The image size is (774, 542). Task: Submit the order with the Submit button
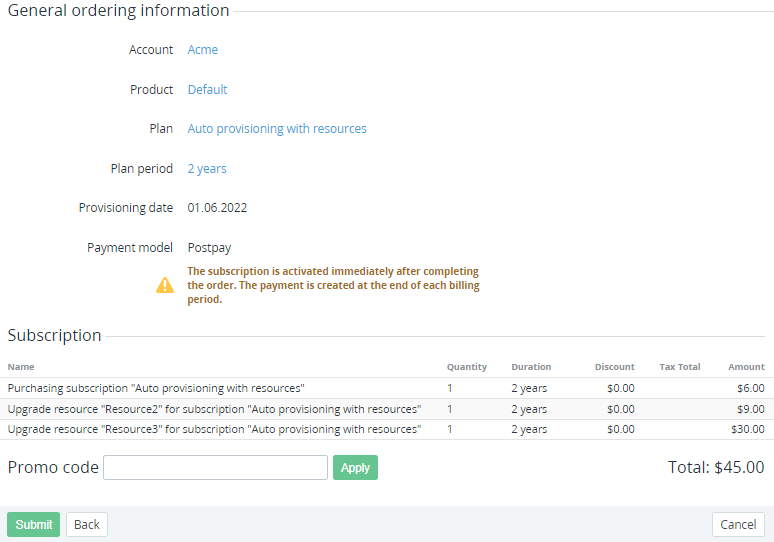coord(33,525)
